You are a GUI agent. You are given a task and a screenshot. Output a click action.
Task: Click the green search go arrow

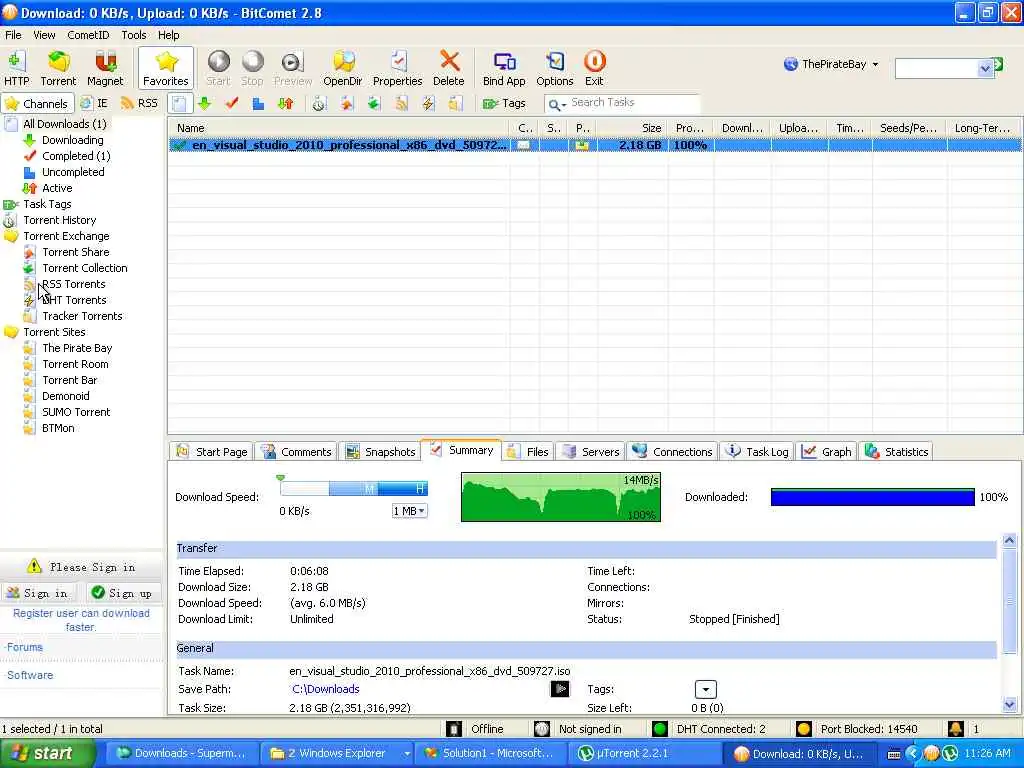[999, 64]
